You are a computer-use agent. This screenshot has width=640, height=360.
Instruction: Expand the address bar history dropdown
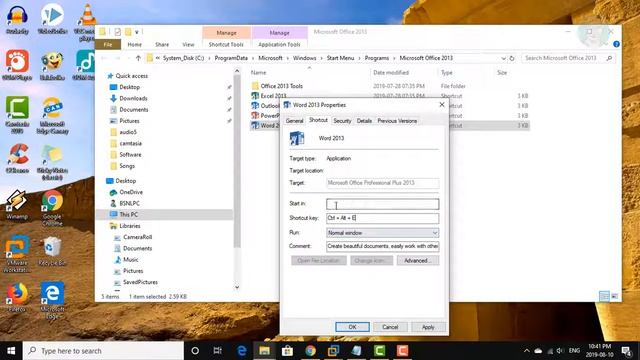(503, 58)
